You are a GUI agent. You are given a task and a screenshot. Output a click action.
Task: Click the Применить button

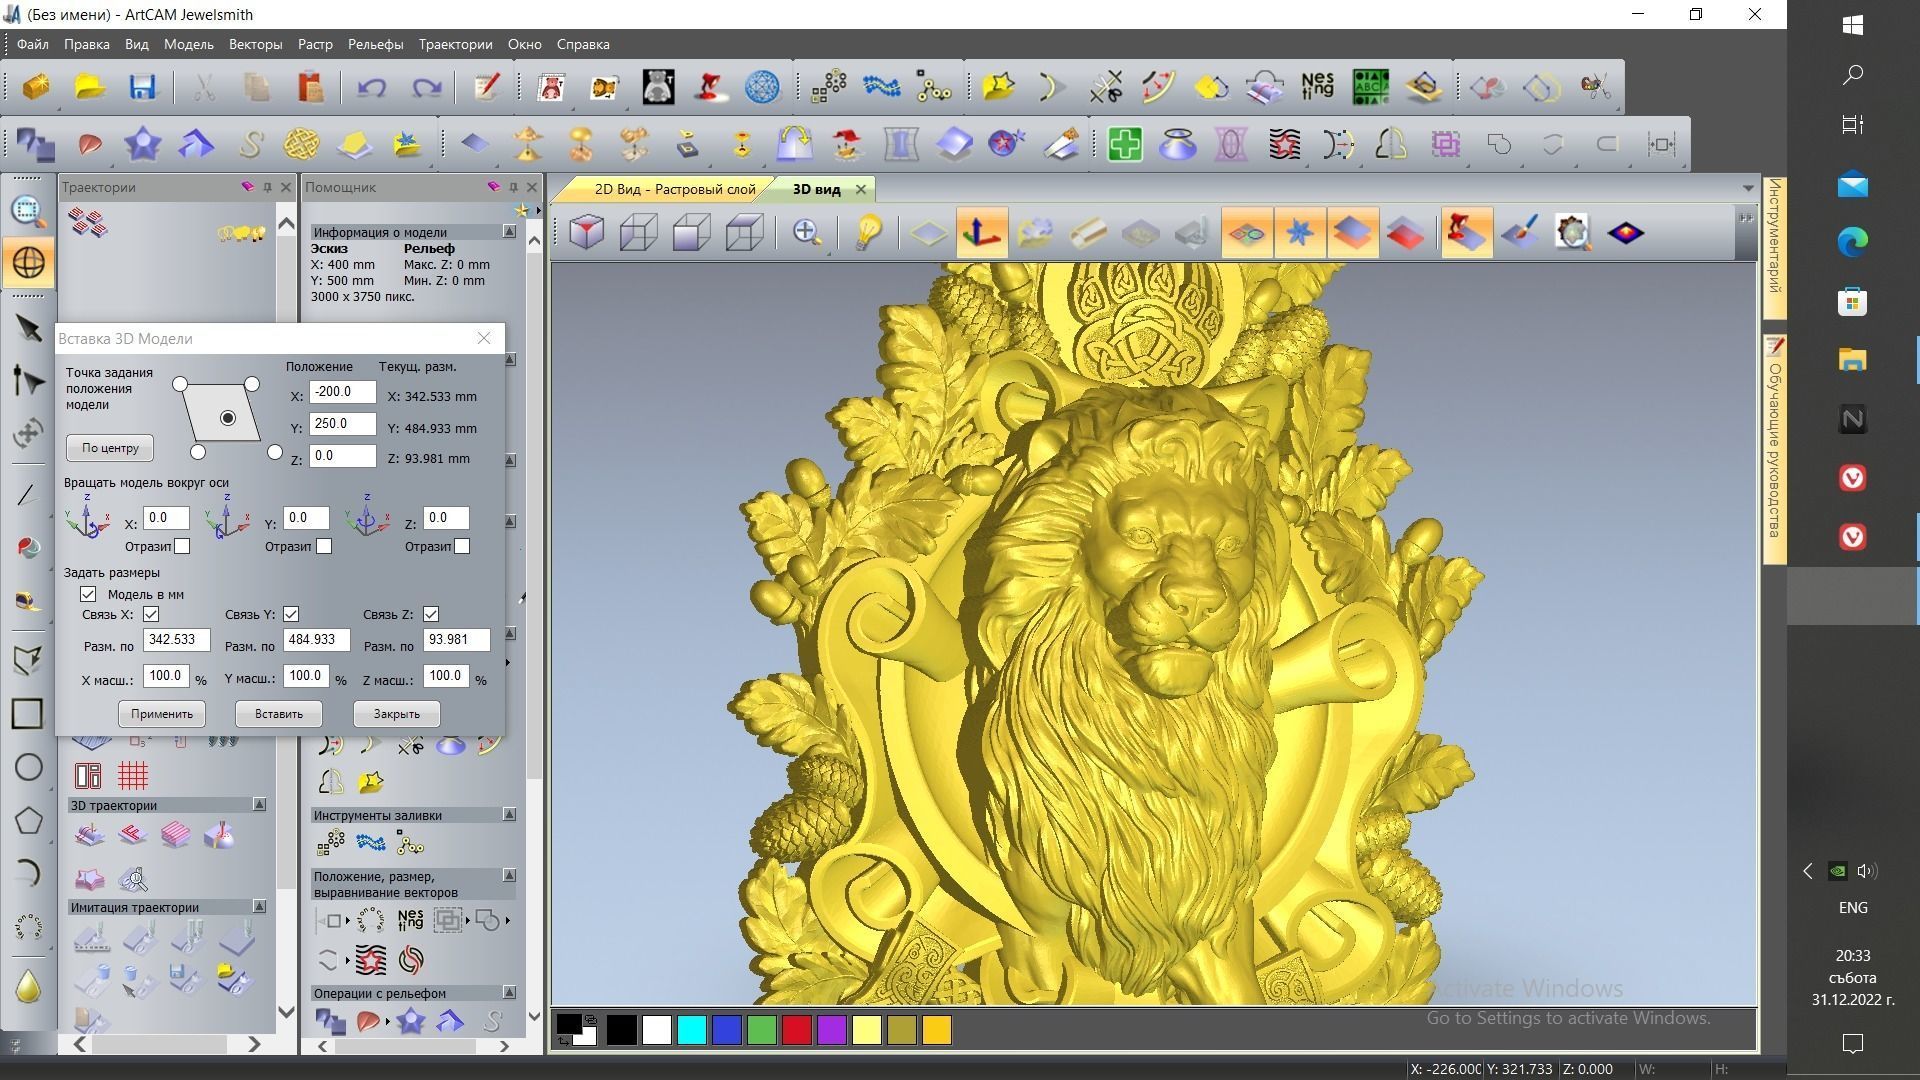pos(162,714)
